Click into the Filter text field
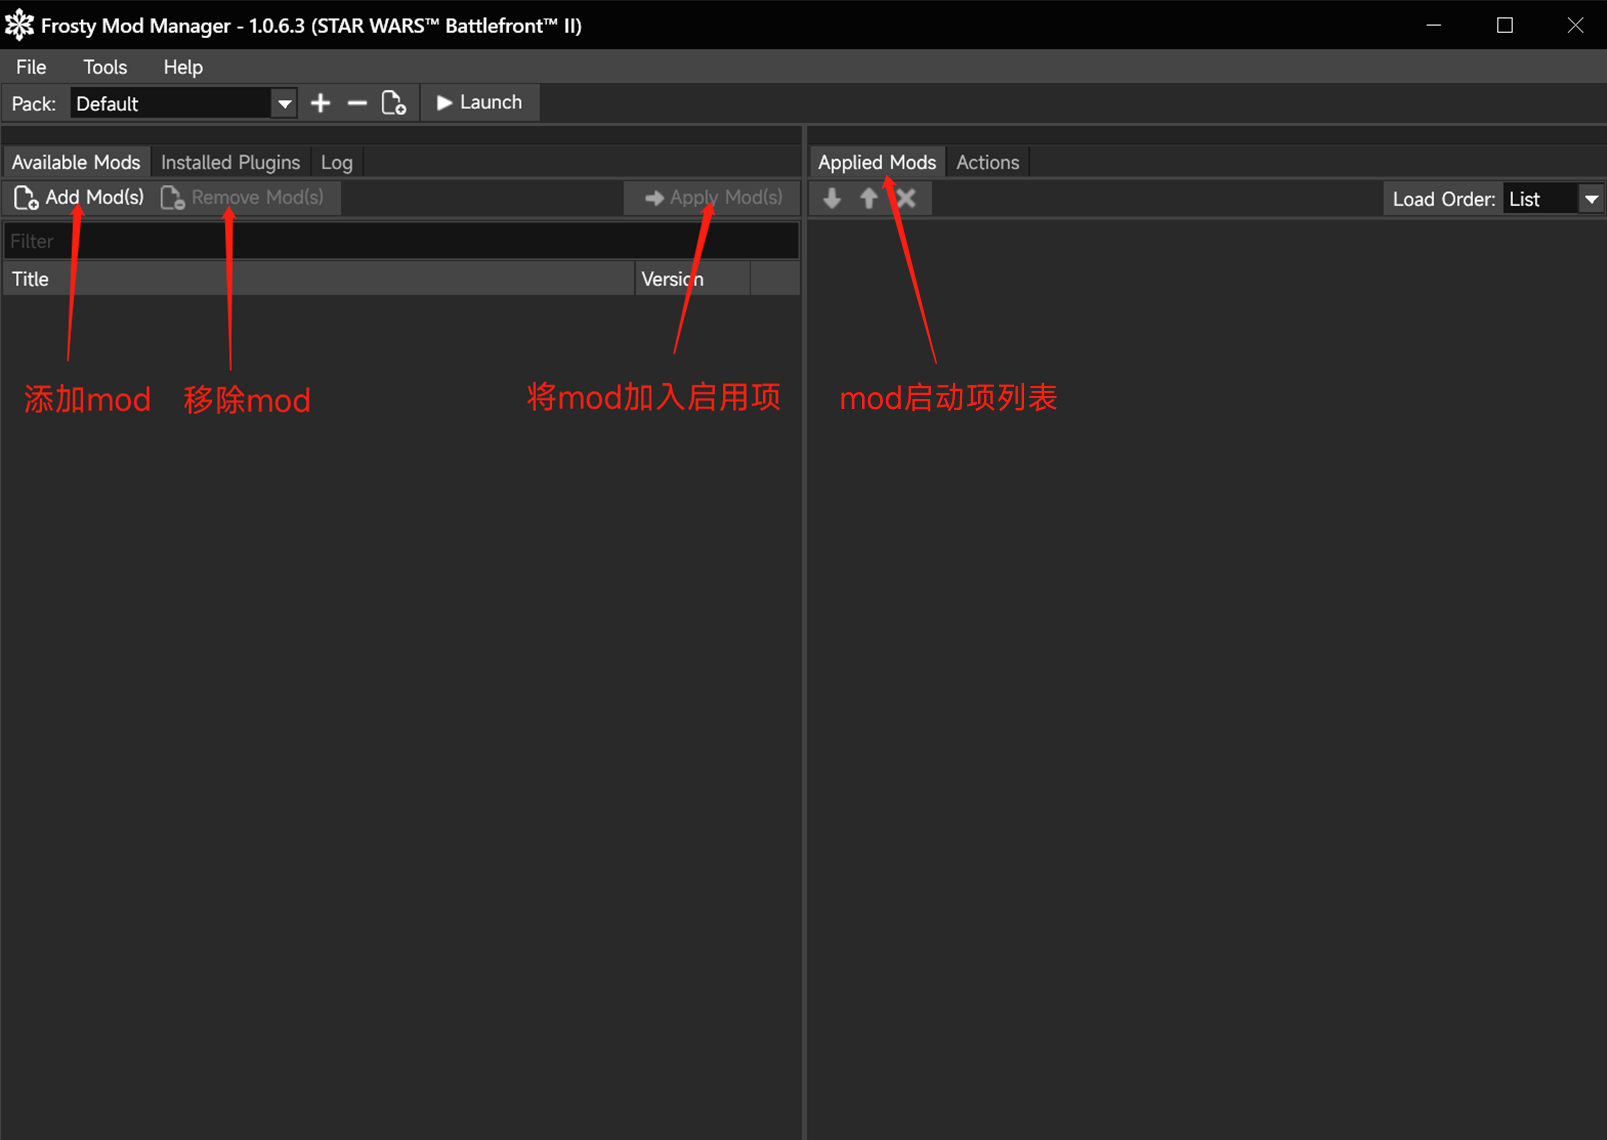The image size is (1607, 1140). [x=400, y=241]
